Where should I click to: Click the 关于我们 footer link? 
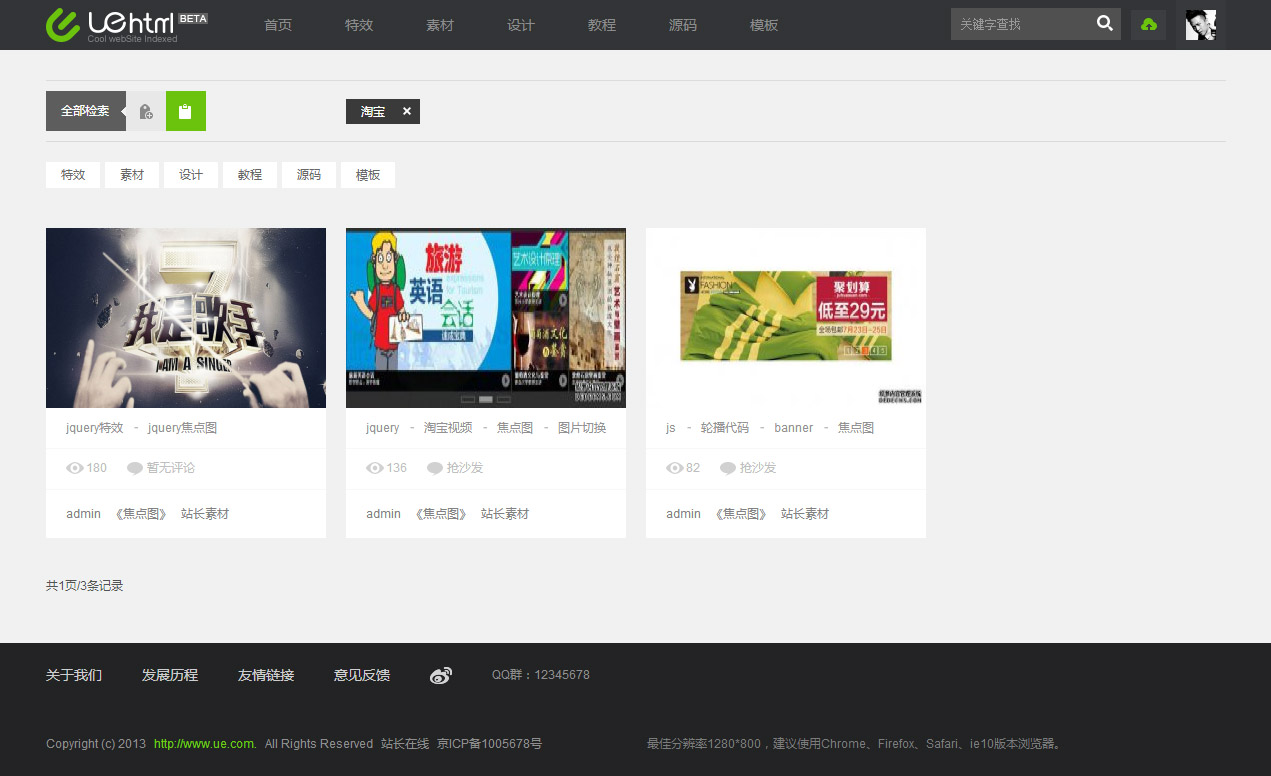(x=74, y=676)
